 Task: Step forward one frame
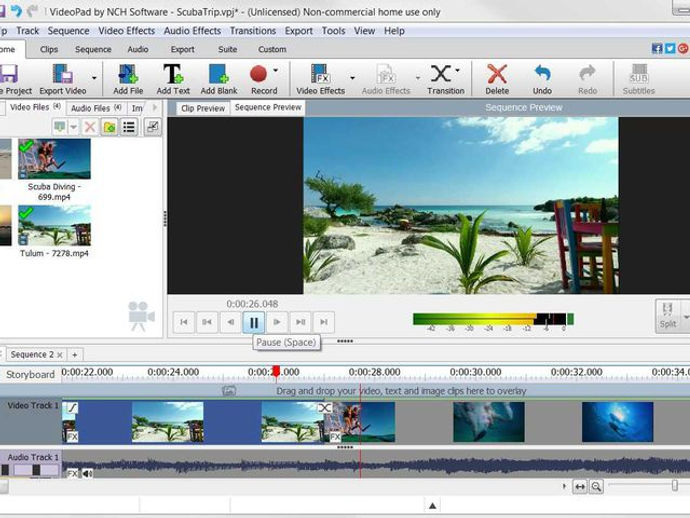click(x=277, y=322)
